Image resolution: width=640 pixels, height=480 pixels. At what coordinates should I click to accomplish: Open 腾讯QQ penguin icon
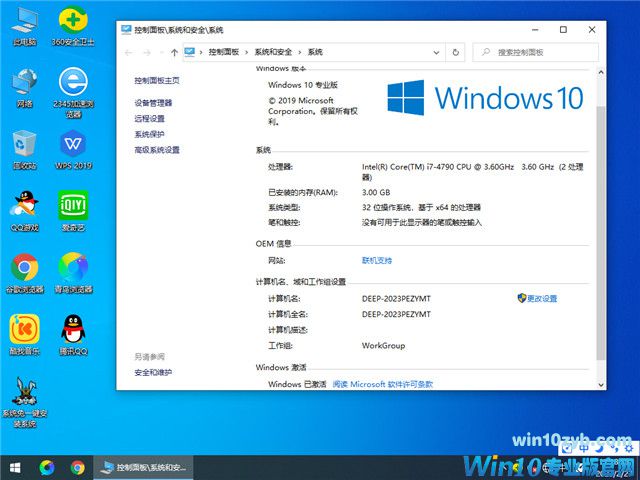pyautogui.click(x=72, y=328)
